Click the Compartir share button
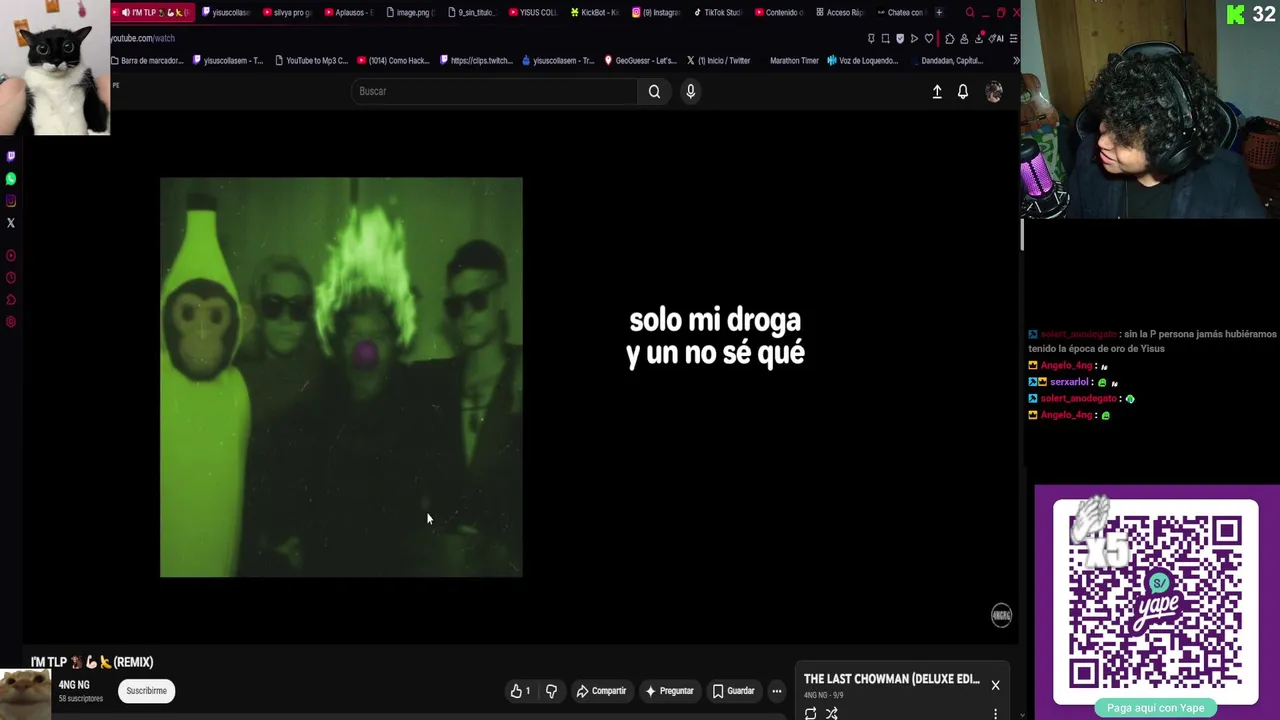The width and height of the screenshot is (1280, 720). click(601, 691)
